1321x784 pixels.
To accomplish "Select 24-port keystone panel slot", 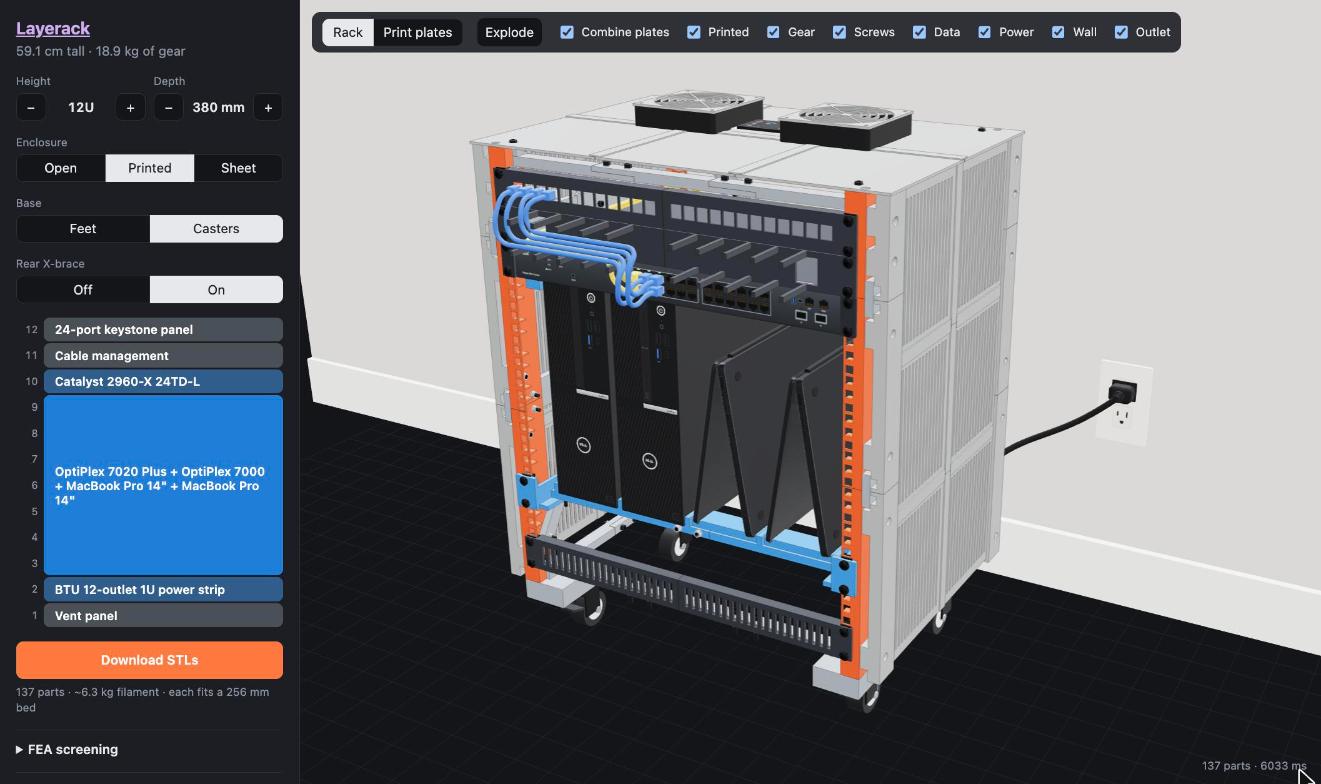I will tap(163, 330).
